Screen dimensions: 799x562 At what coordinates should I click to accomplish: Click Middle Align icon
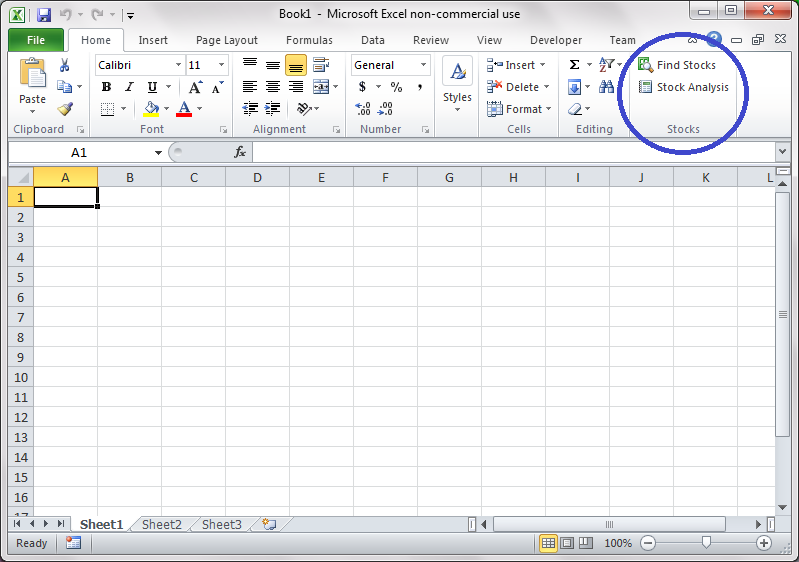[x=273, y=65]
